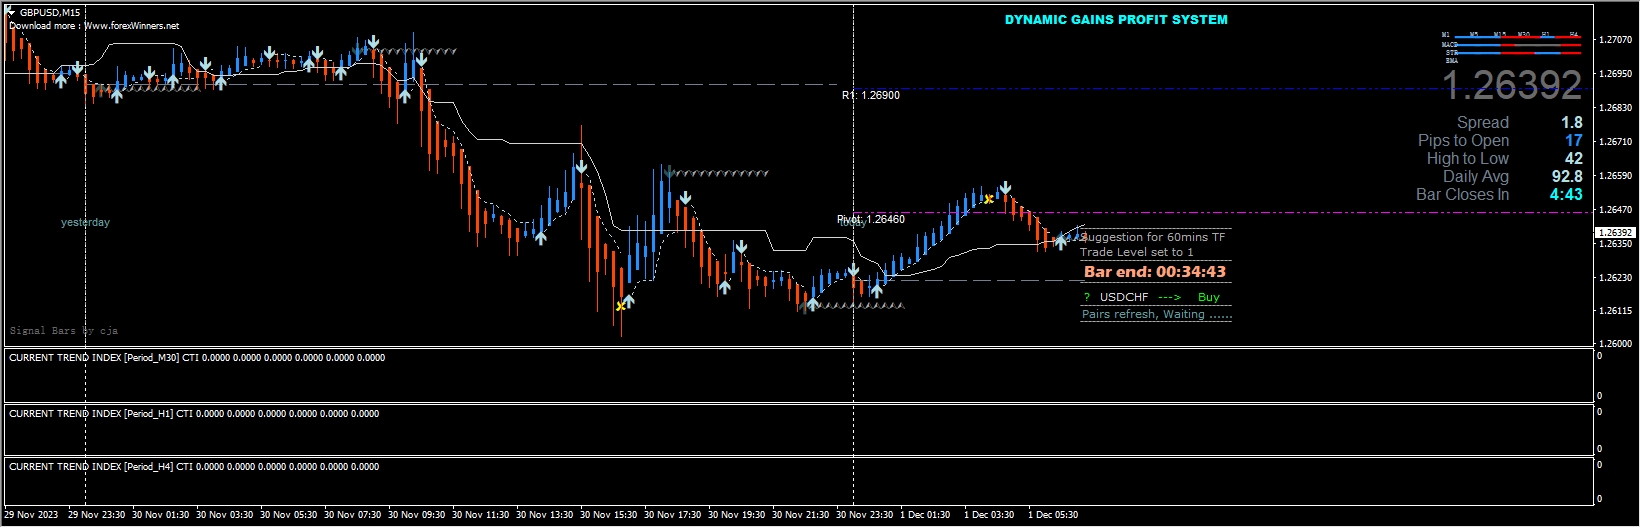Image resolution: width=1641 pixels, height=528 pixels.
Task: Click the green question mark beside USDCHF
Action: 1086,297
